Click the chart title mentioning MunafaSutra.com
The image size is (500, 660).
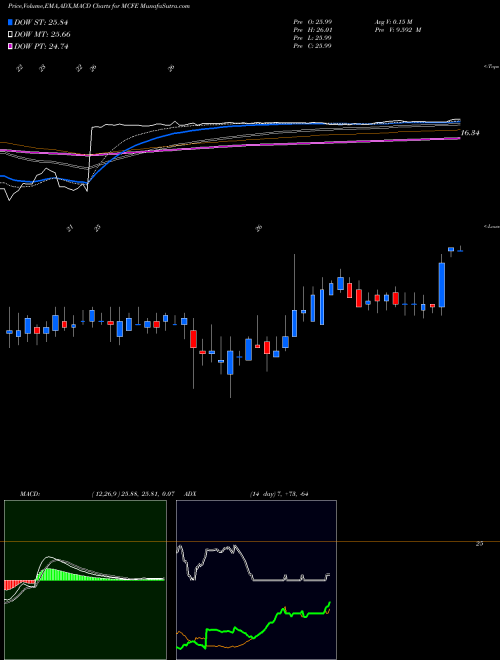[x=99, y=6]
